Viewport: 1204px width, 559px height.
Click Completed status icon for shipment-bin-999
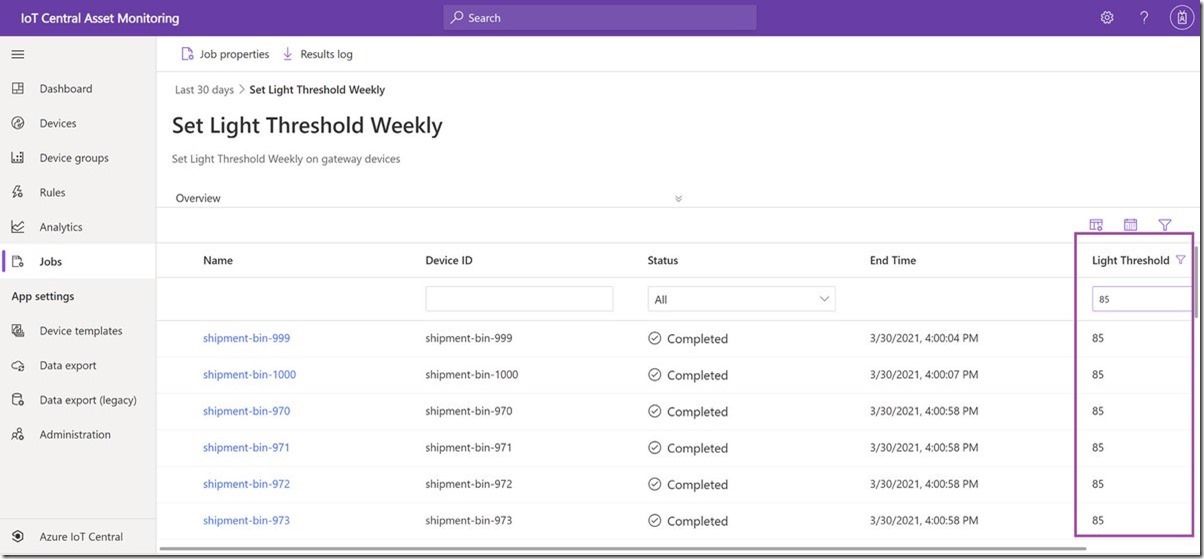(x=655, y=338)
